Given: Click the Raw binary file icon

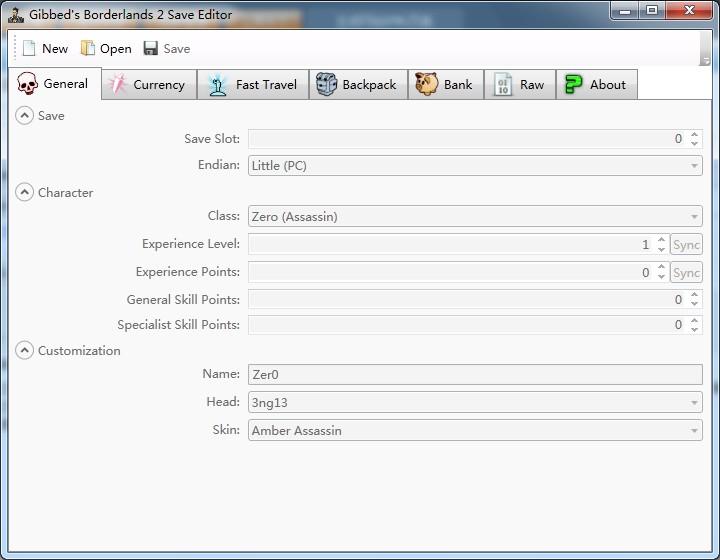Looking at the screenshot, I should click(x=503, y=85).
